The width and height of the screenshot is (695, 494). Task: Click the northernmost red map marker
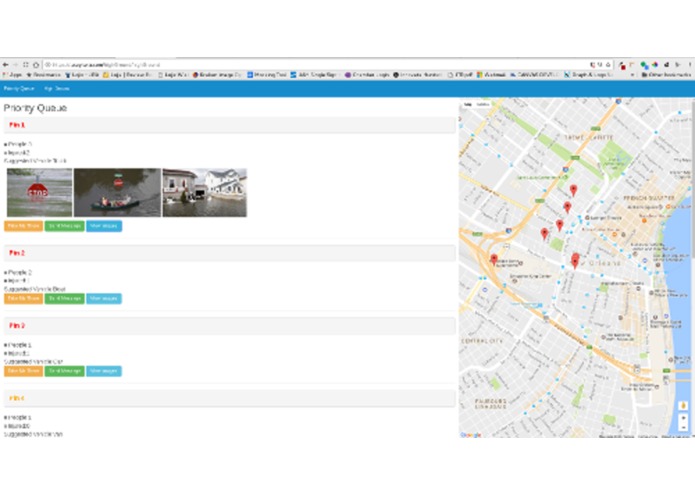(574, 191)
